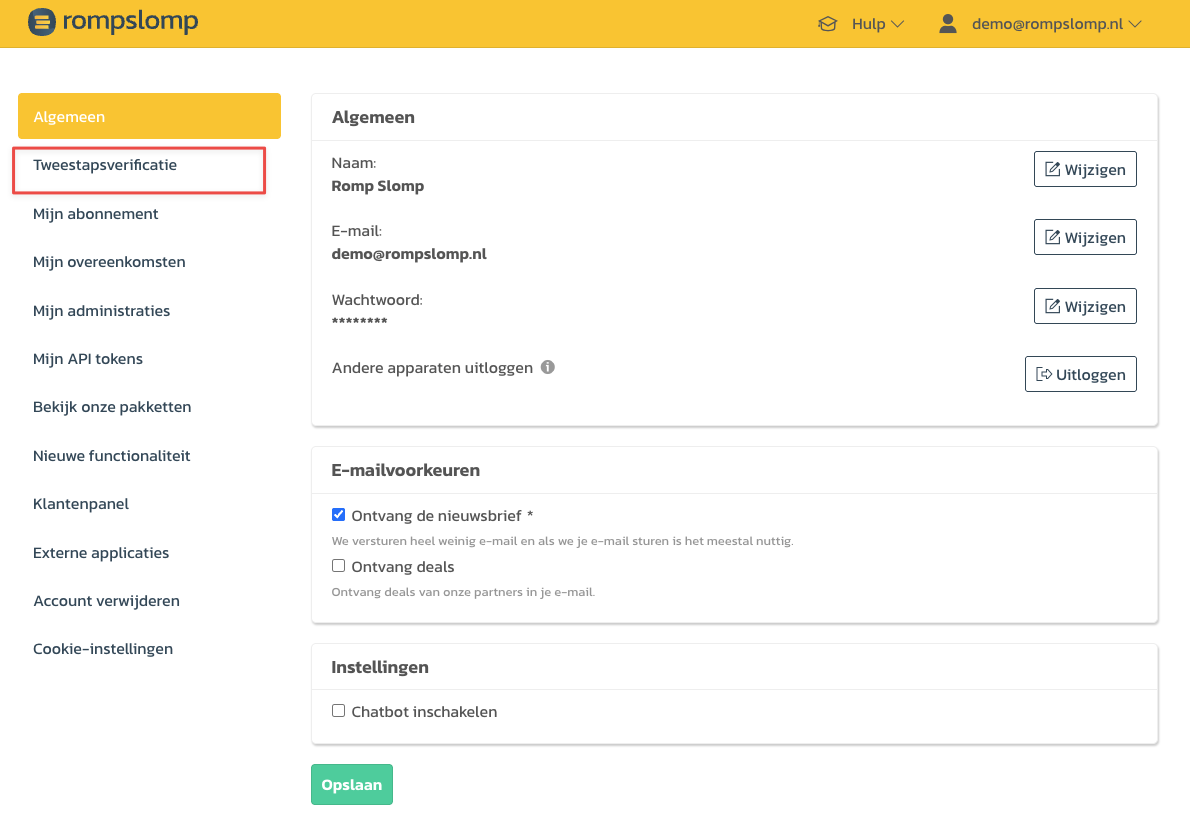The image size is (1190, 832).
Task: Click the sign-out arrow icon on Uitloggen
Action: click(1044, 374)
